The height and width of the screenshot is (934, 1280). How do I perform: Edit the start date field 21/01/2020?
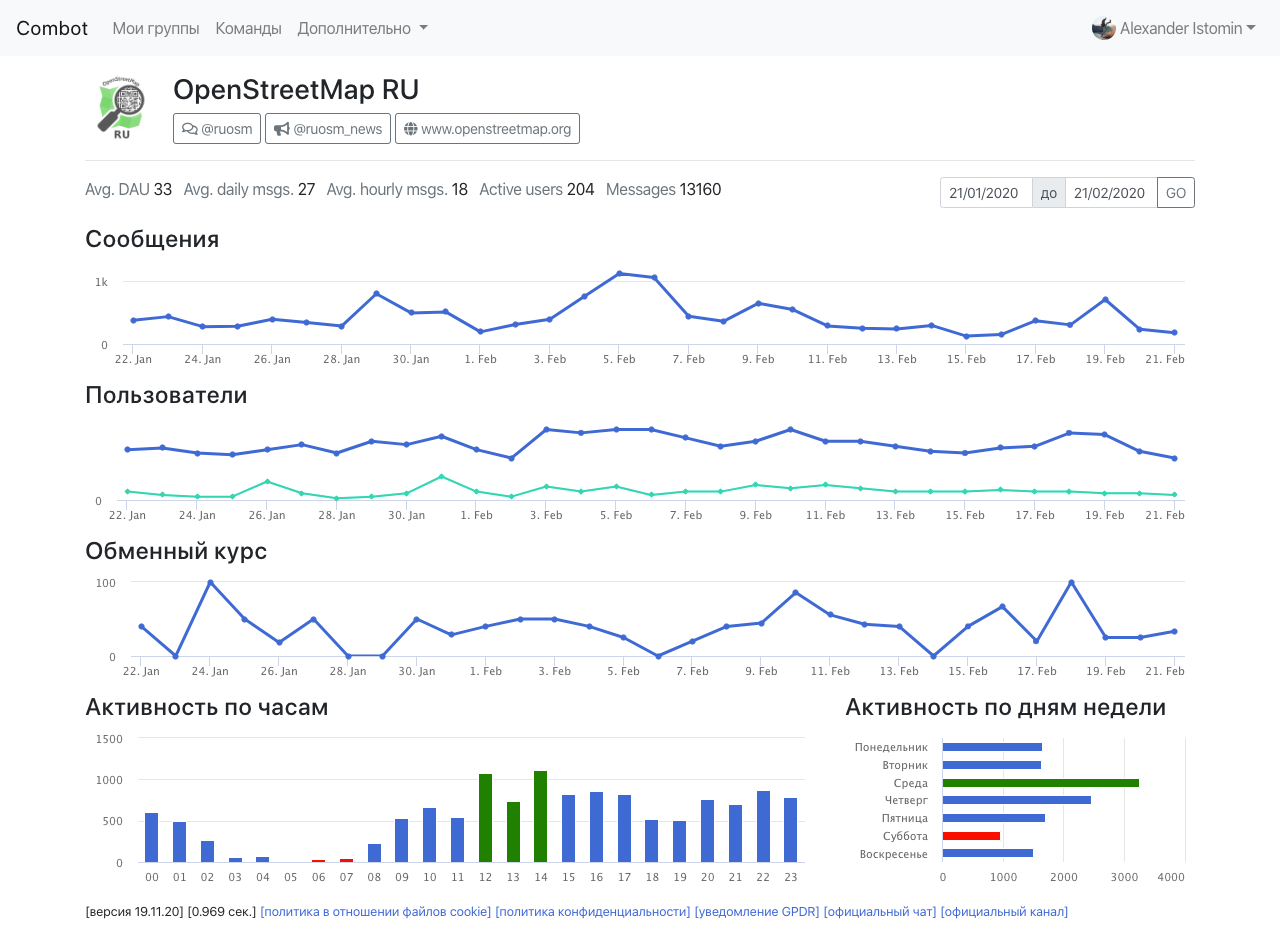pos(985,193)
